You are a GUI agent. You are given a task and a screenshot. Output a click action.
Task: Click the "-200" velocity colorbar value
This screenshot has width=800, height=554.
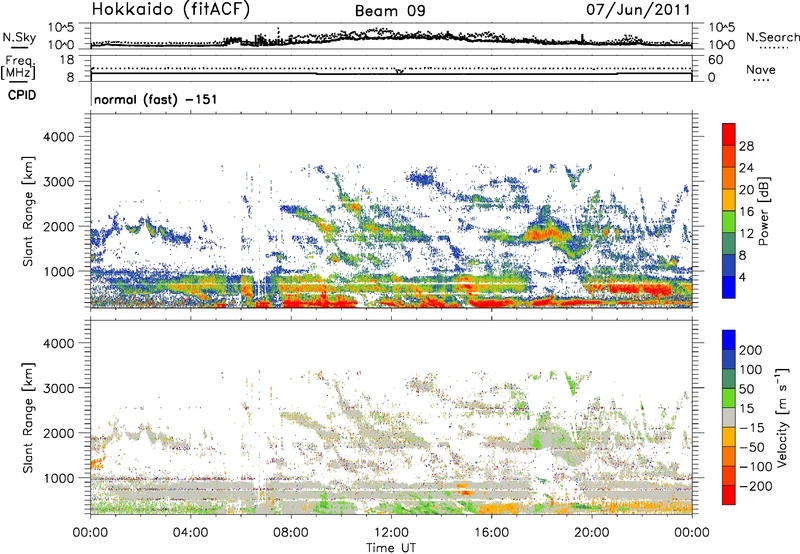click(754, 486)
